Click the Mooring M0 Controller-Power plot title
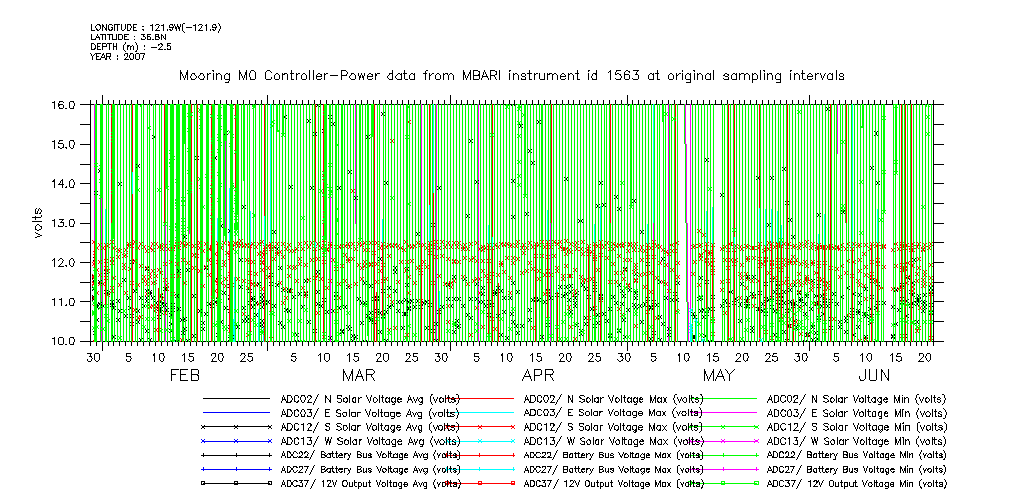The image size is (1009, 504). [511, 76]
